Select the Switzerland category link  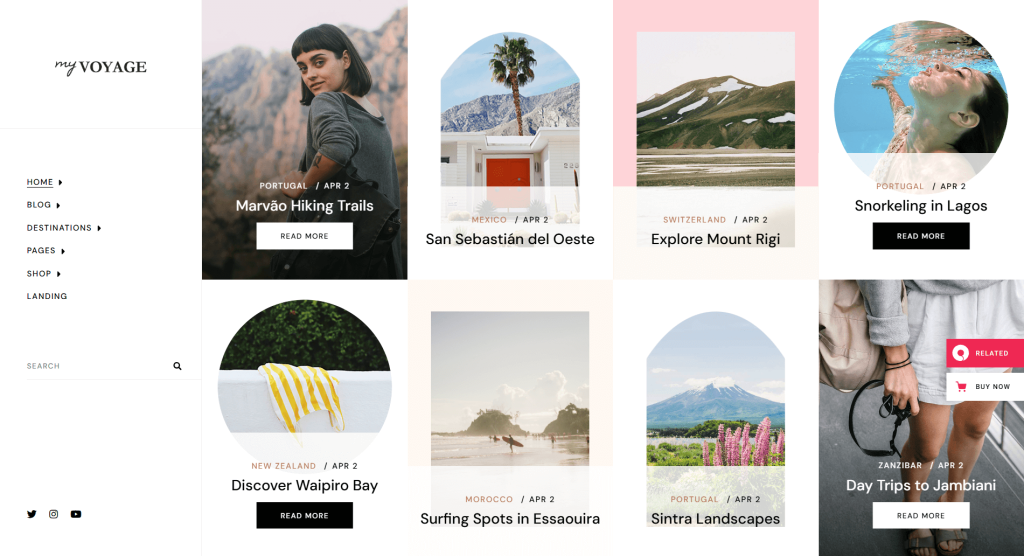tap(694, 220)
